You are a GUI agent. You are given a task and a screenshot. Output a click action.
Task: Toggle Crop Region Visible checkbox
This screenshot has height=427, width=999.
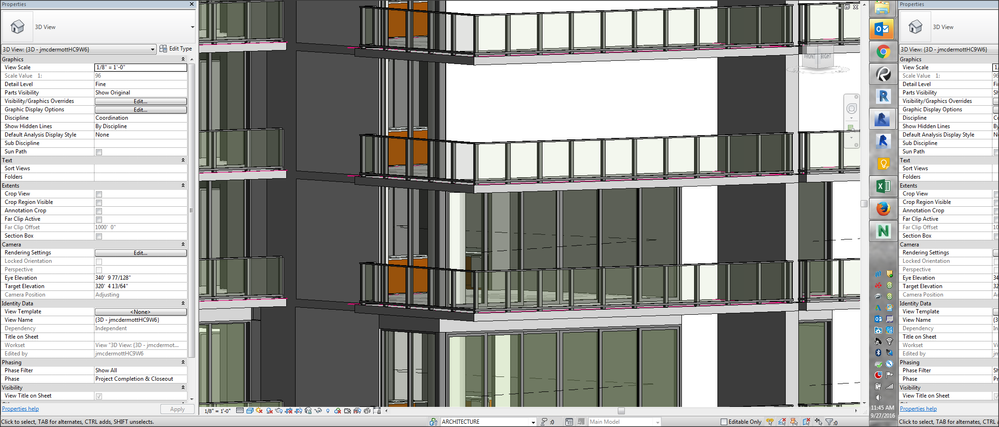99,202
